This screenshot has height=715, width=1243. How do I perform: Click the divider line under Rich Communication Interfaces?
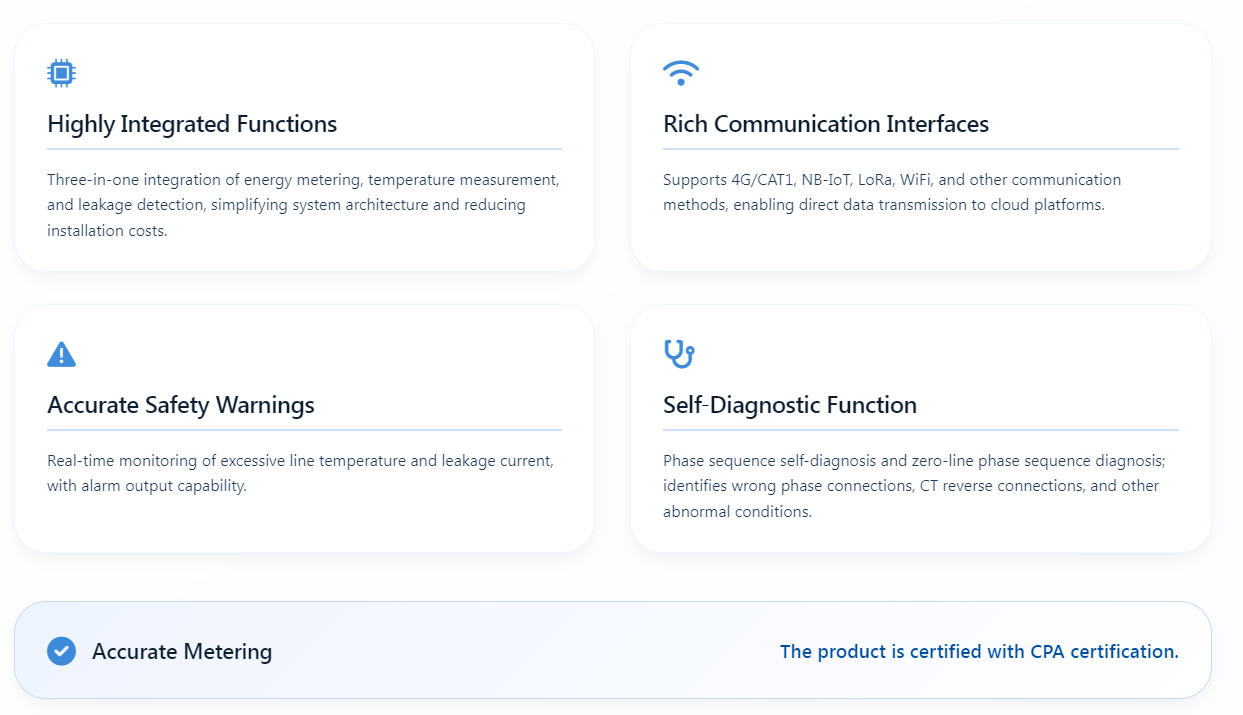(x=920, y=149)
